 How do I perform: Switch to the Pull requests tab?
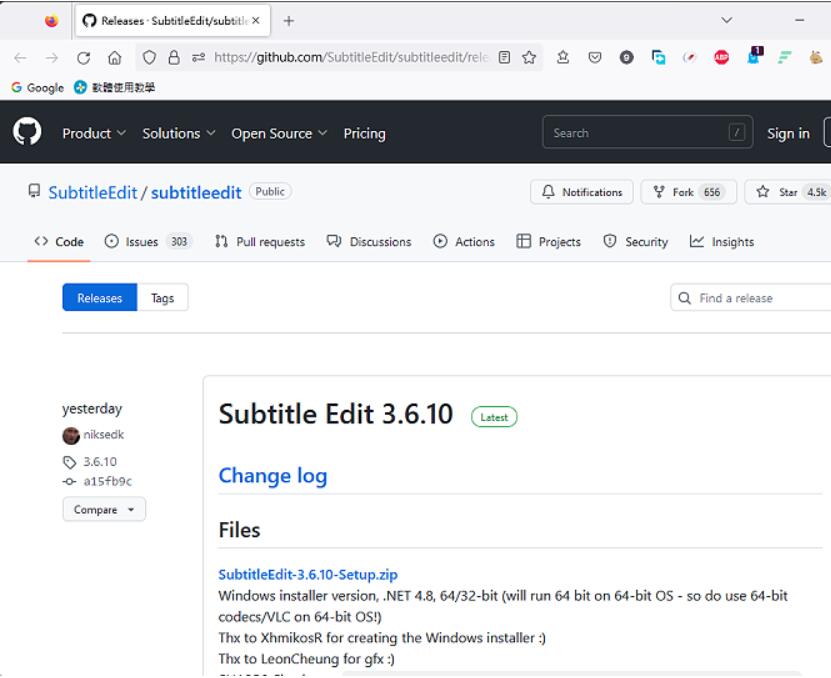[260, 242]
